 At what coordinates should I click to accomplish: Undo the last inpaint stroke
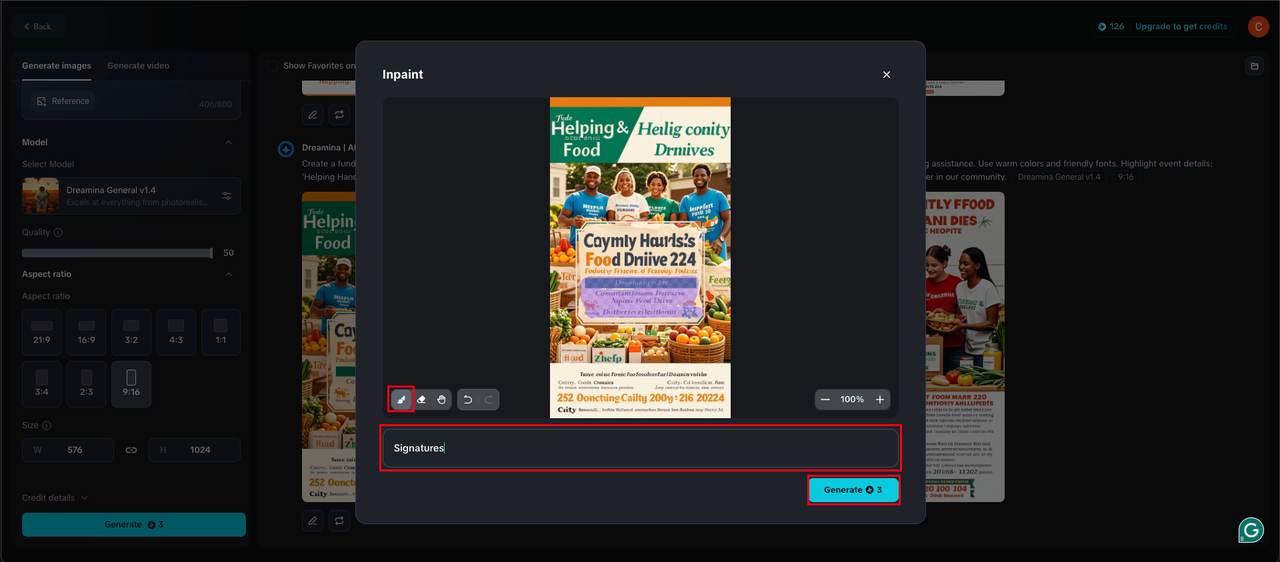[x=468, y=399]
